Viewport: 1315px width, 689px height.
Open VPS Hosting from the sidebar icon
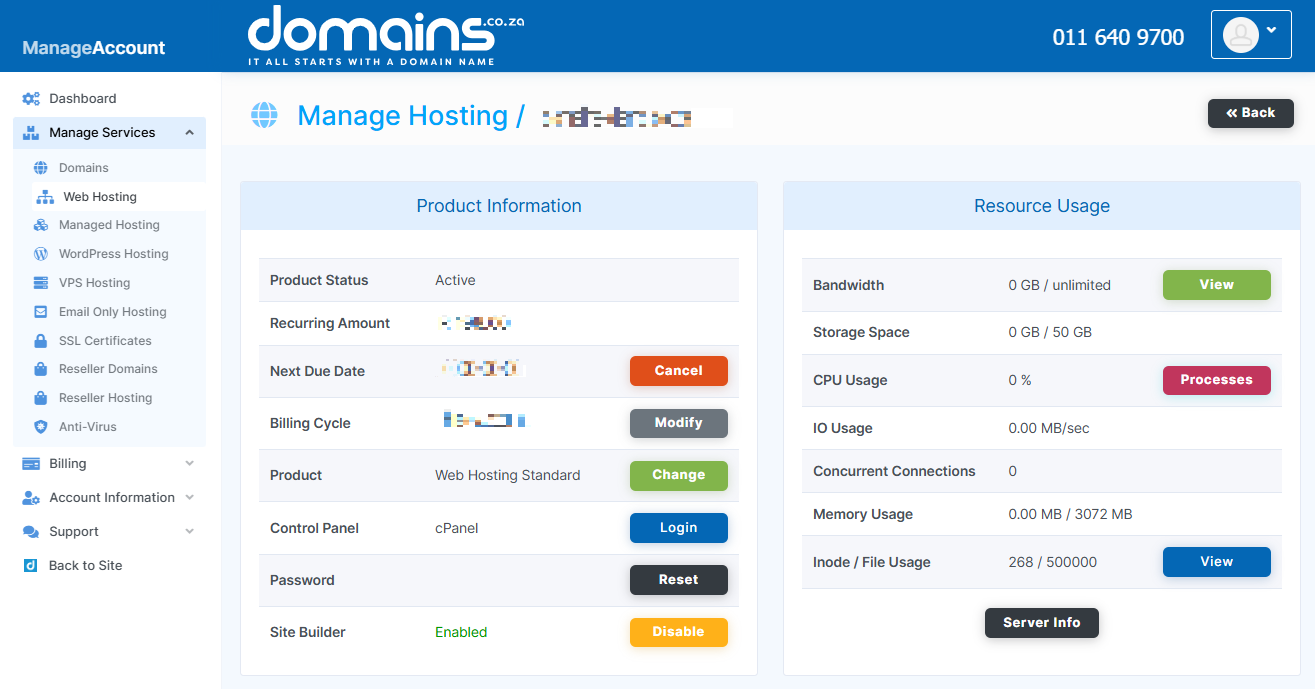[x=39, y=282]
